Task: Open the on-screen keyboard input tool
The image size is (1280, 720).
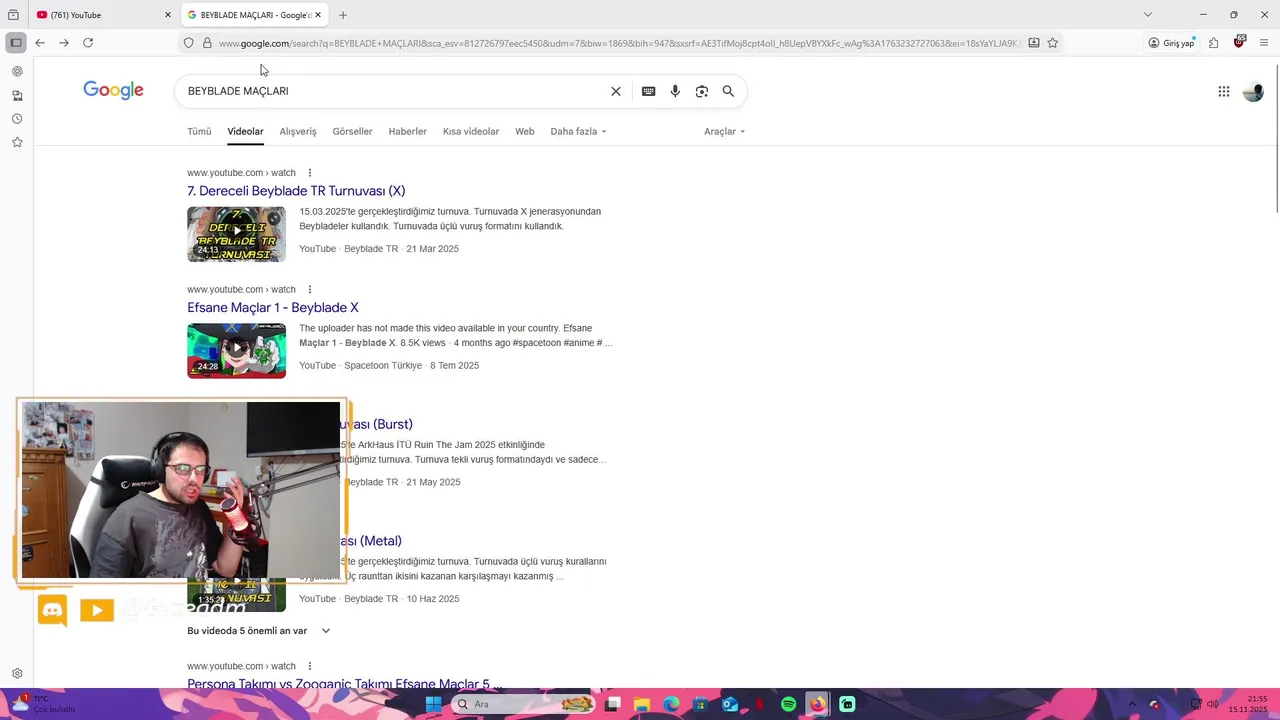Action: [x=649, y=91]
